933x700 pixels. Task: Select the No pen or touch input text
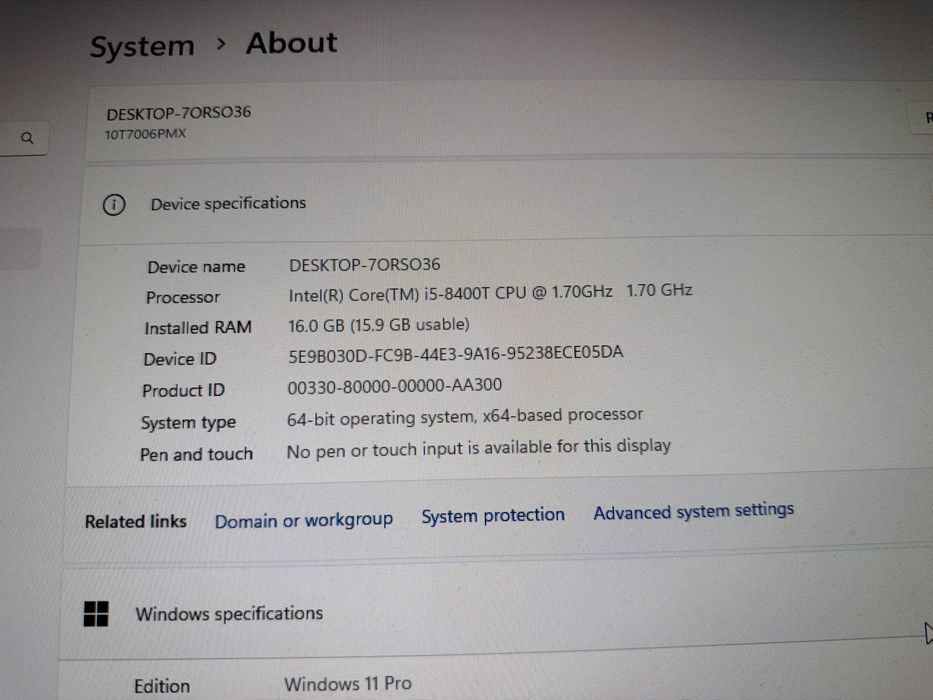click(478, 449)
